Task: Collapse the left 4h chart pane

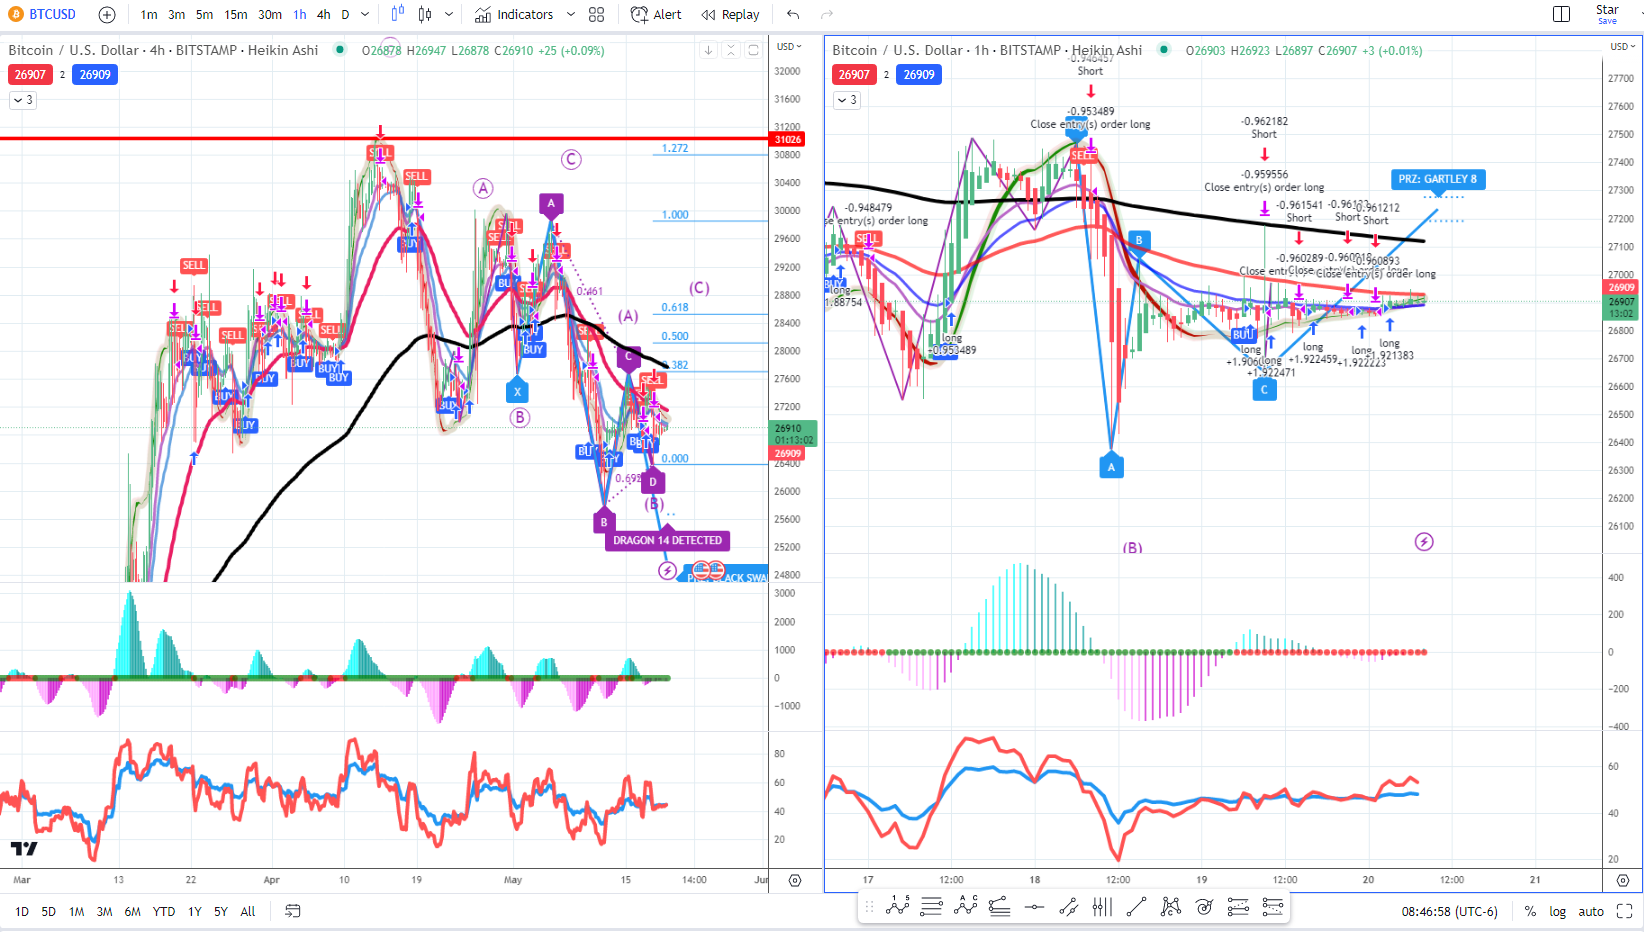Action: click(731, 50)
